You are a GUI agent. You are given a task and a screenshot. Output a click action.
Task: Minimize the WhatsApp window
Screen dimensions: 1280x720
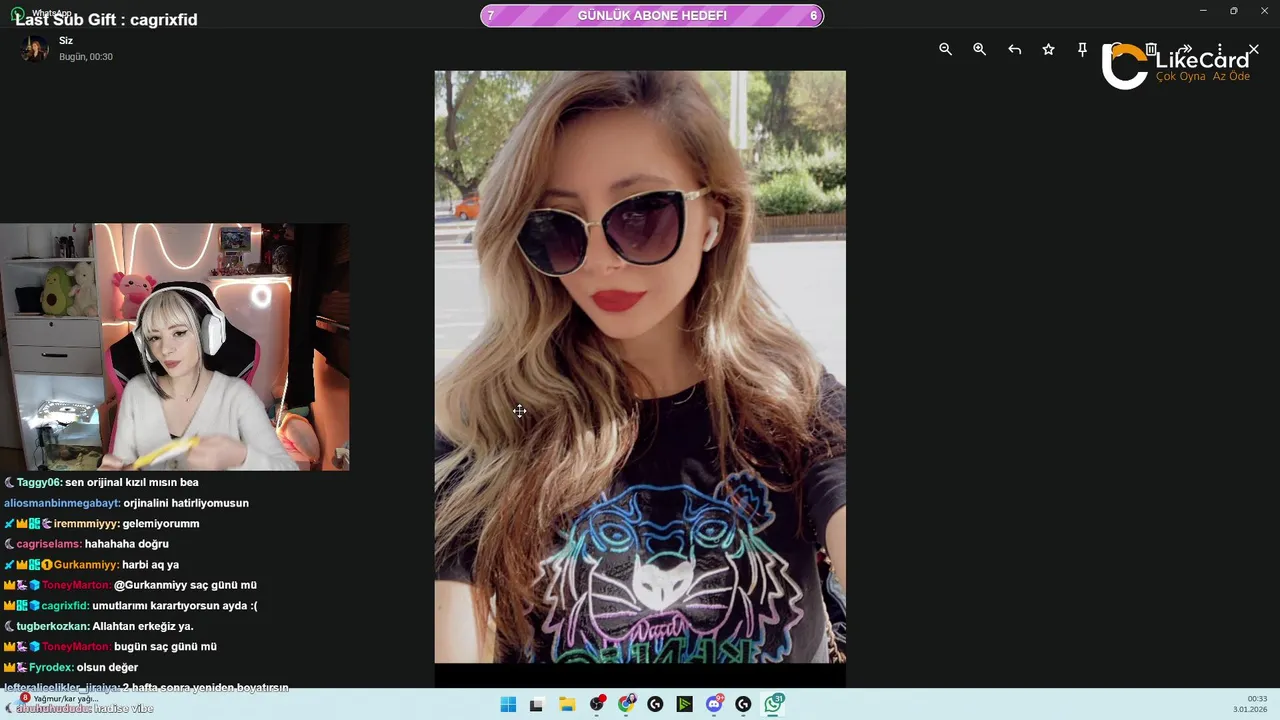pos(1204,11)
